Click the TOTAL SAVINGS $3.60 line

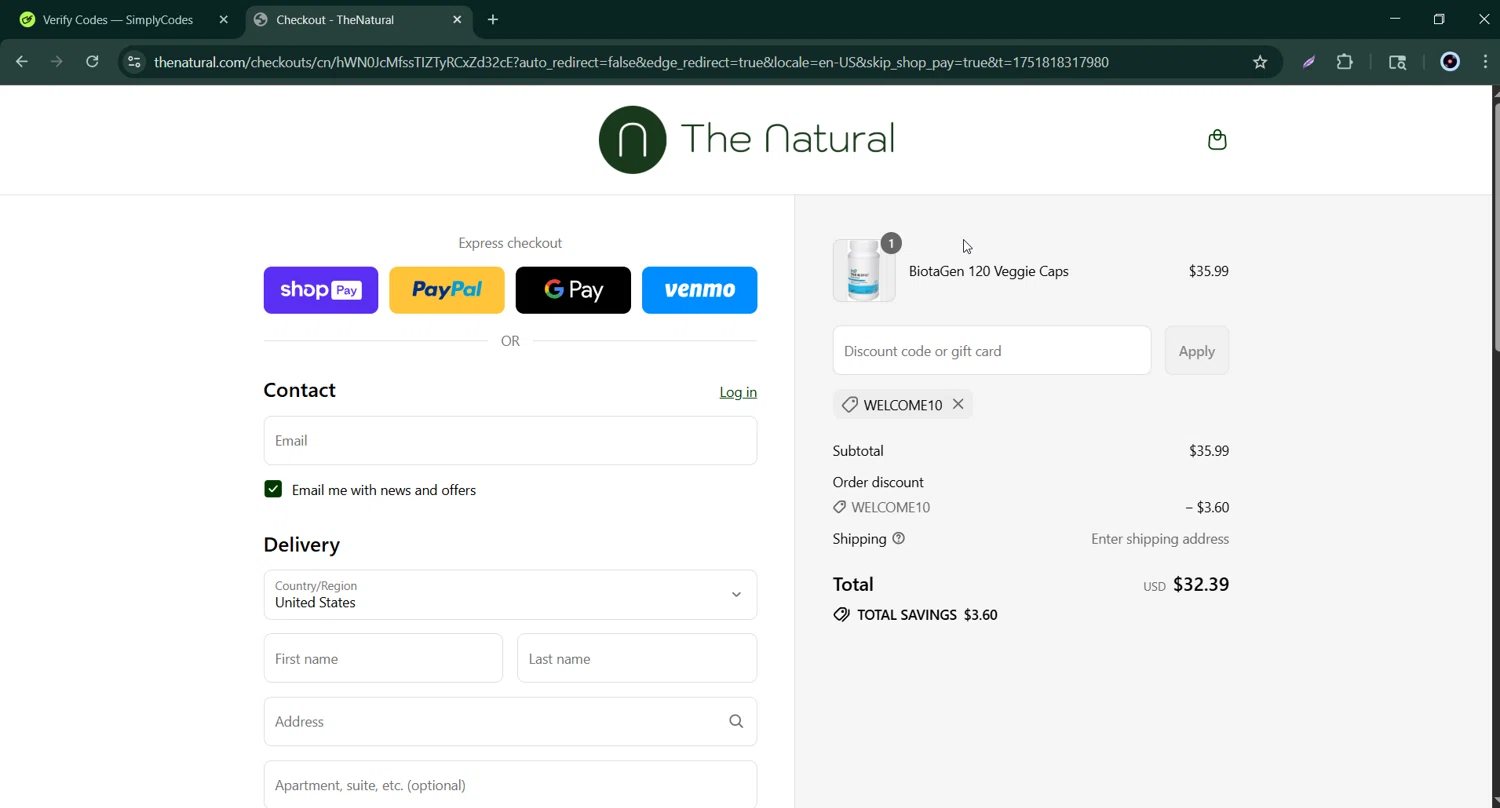tap(915, 615)
